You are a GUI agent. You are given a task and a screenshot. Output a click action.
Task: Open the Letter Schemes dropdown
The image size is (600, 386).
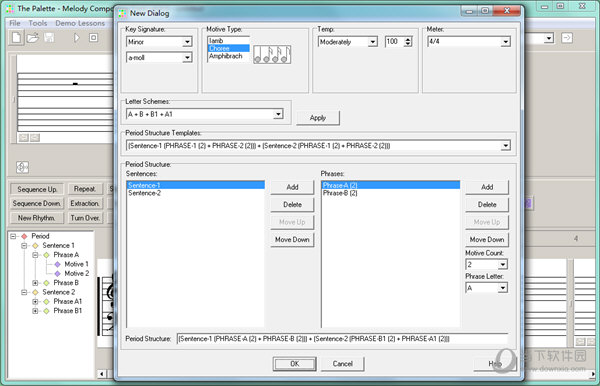click(278, 114)
